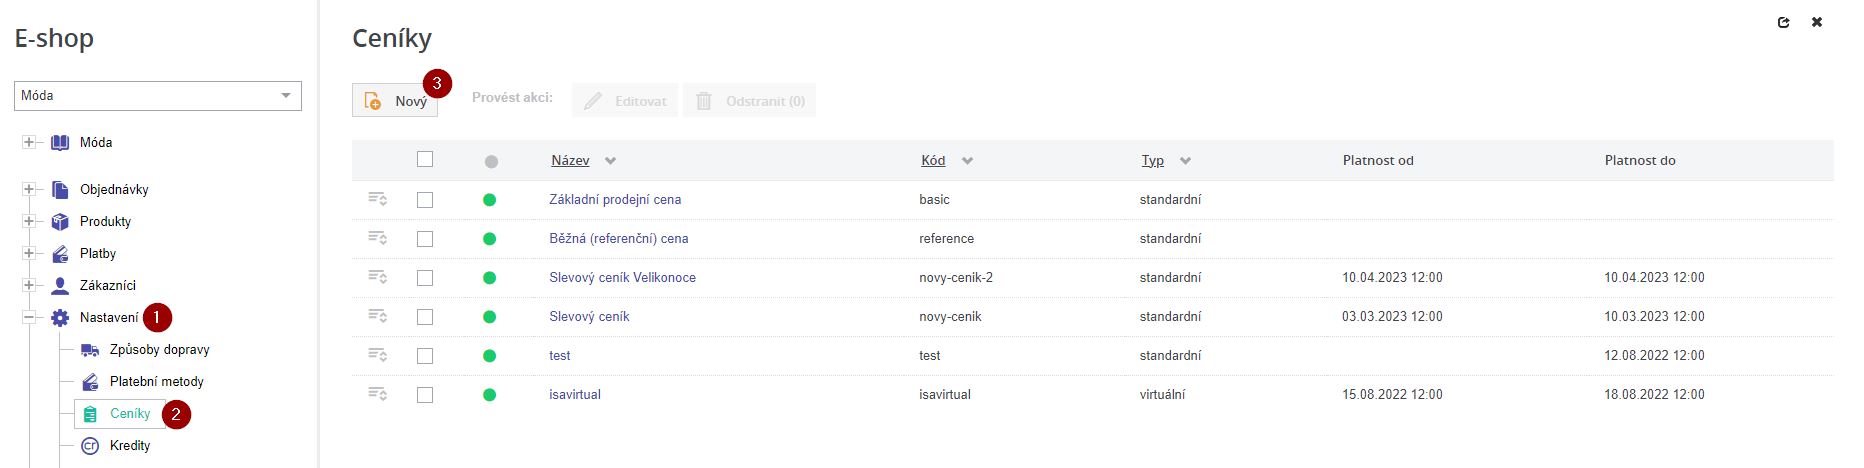Image resolution: width=1864 pixels, height=468 pixels.
Task: Expand the Móda tree node
Action: pos(29,143)
